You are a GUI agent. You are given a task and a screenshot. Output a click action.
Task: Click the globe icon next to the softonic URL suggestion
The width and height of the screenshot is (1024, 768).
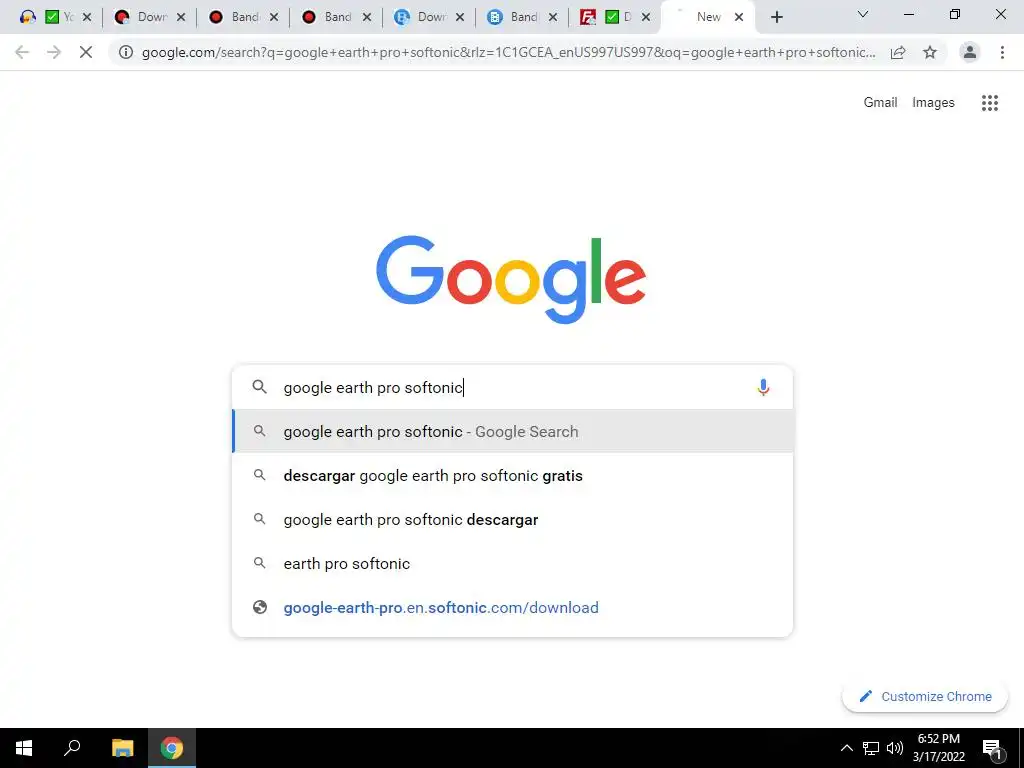260,607
